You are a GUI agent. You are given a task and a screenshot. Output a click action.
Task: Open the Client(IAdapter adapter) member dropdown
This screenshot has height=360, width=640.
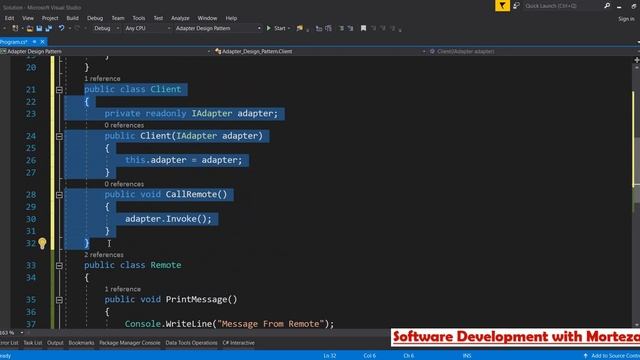(x=534, y=51)
